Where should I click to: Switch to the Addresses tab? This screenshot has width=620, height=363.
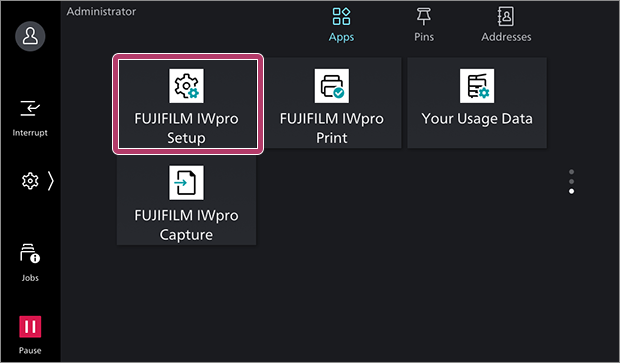click(x=506, y=25)
